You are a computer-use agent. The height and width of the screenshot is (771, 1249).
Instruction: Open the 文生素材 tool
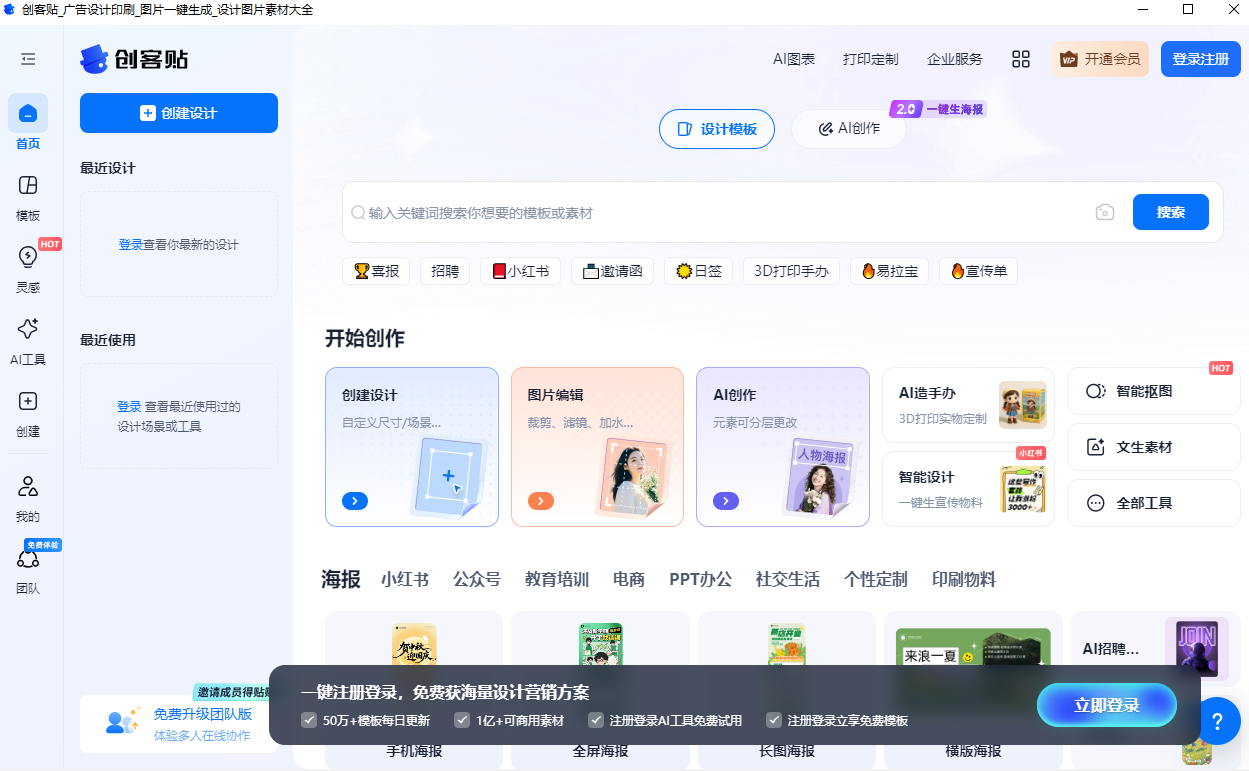[x=1153, y=446]
